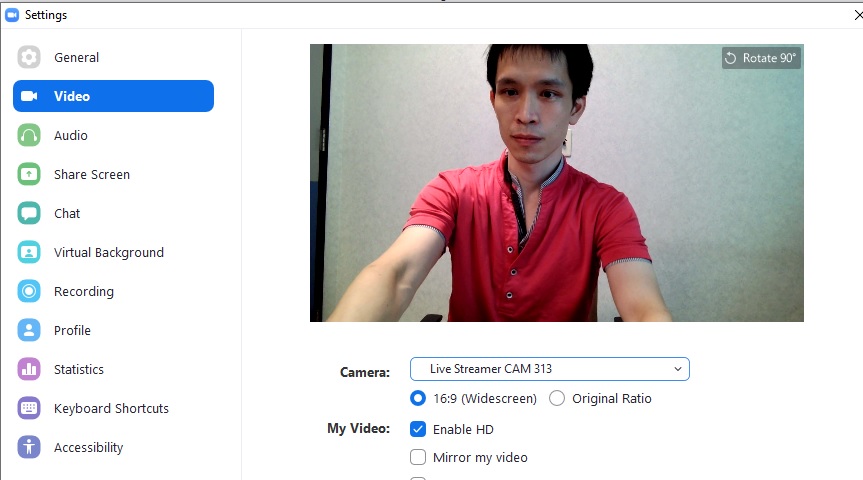
Task: Click the General gear icon
Action: tap(29, 57)
